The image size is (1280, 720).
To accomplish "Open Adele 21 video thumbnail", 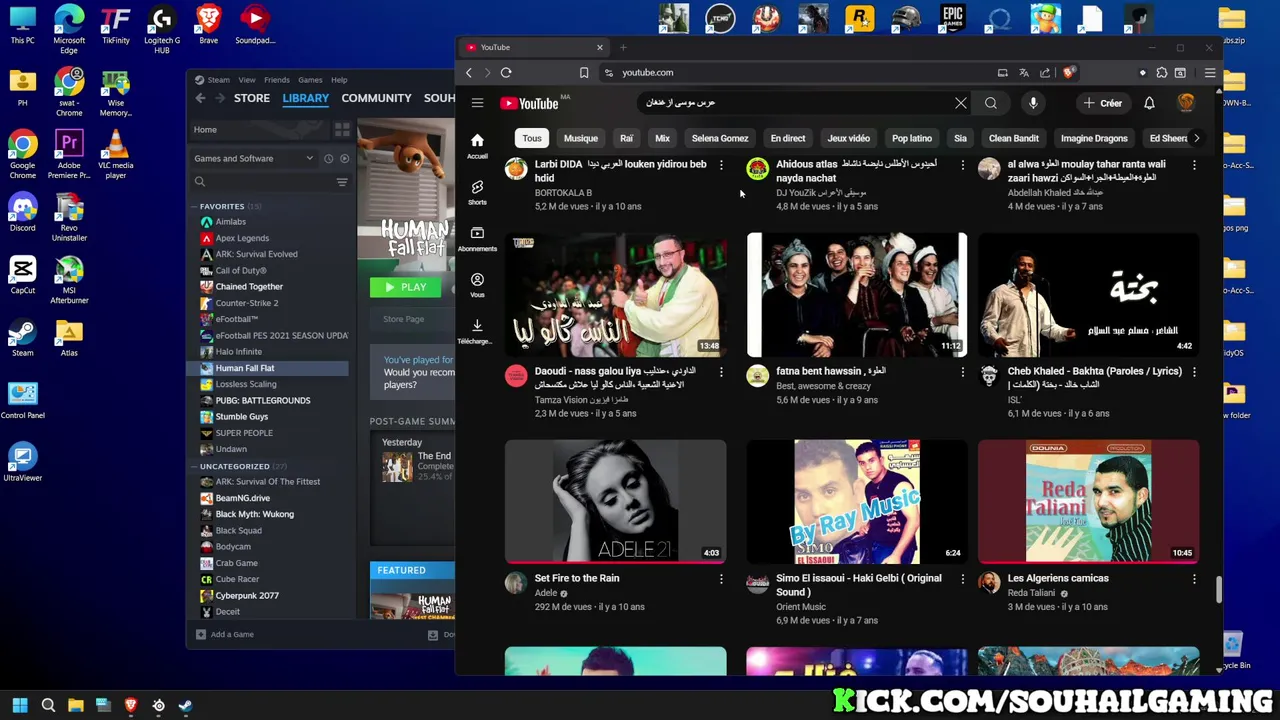I will [x=616, y=501].
